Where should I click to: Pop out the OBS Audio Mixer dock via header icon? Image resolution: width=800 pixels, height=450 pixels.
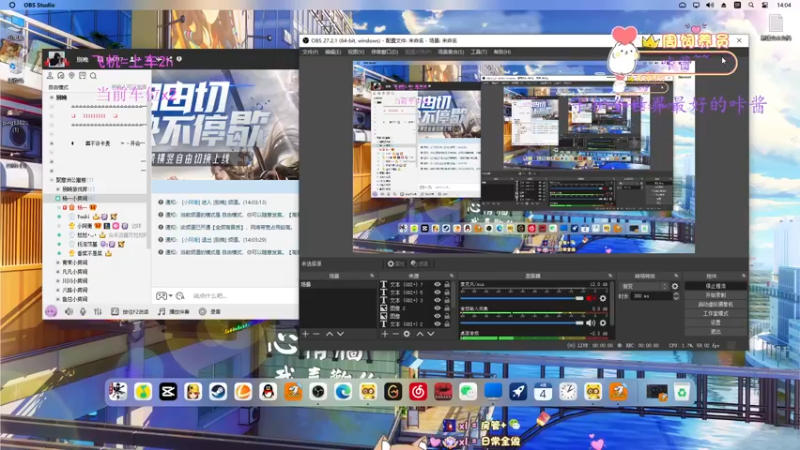coord(610,276)
